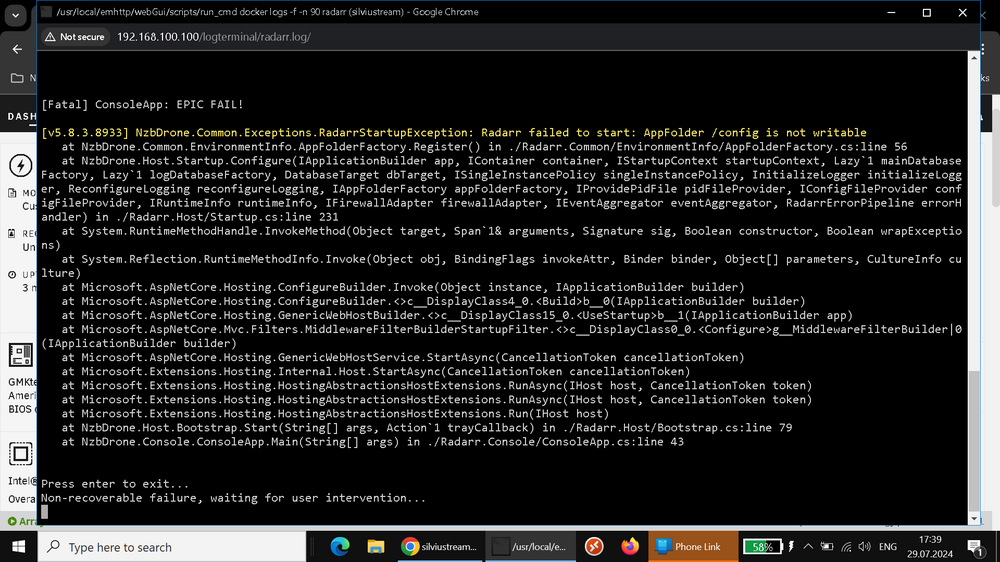This screenshot has width=1000, height=562.
Task: Open the clock showing 17:39
Action: pos(930,547)
